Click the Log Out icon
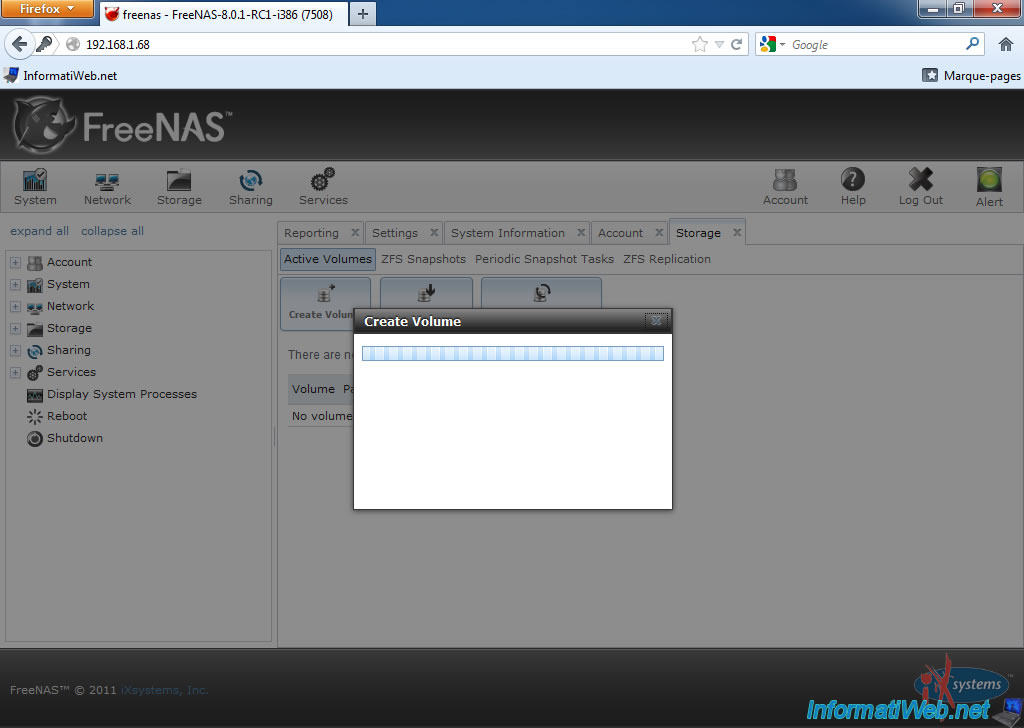 (x=919, y=186)
